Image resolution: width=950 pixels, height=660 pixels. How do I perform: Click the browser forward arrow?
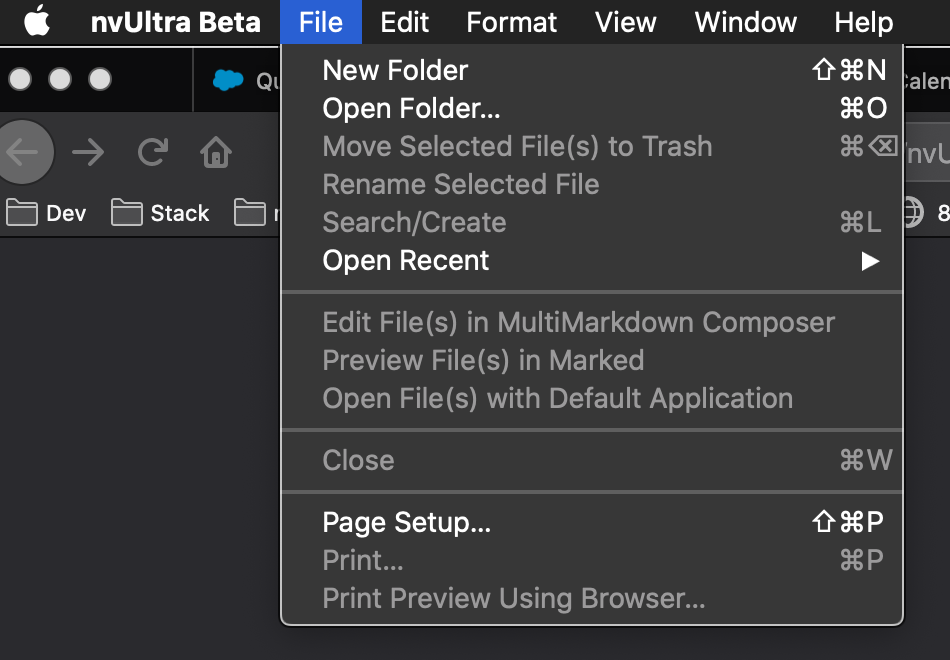[88, 152]
